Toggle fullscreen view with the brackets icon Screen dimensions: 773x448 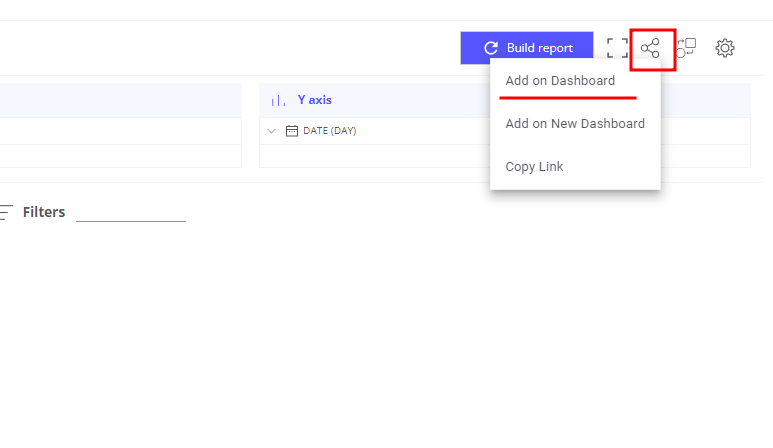tap(617, 48)
